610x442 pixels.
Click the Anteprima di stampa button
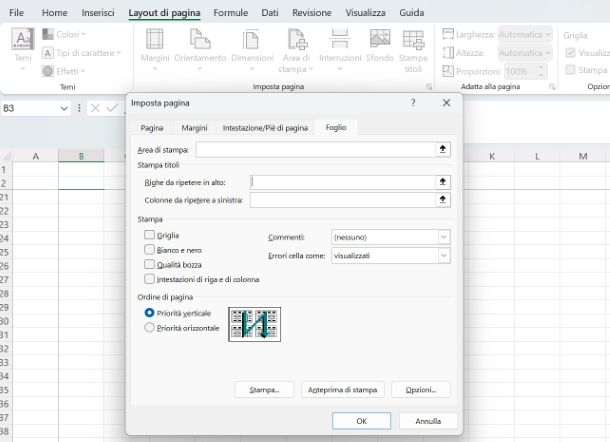342,389
